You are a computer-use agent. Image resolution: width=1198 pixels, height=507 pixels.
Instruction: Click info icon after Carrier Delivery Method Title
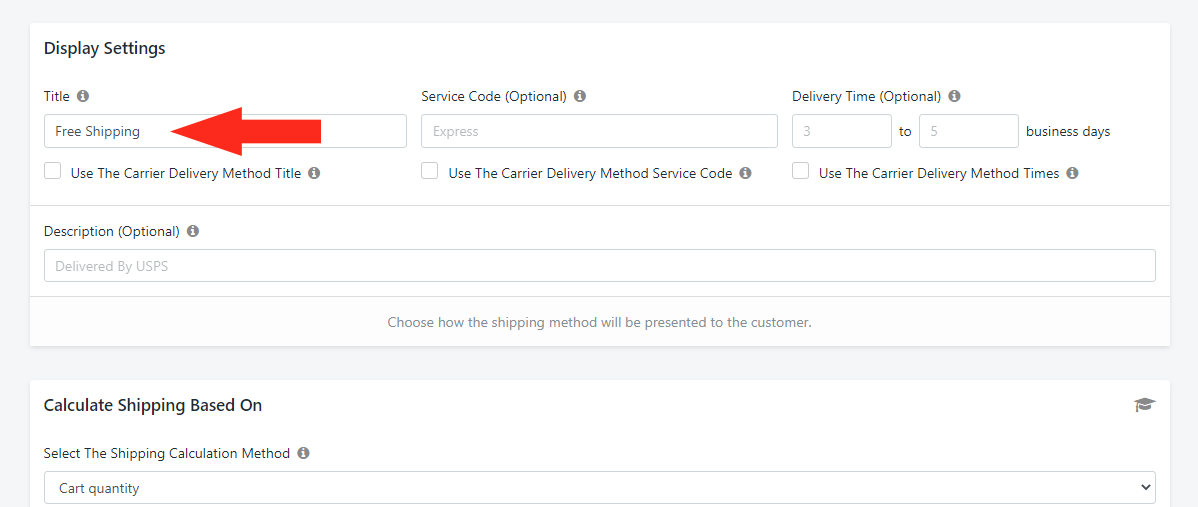coord(314,173)
